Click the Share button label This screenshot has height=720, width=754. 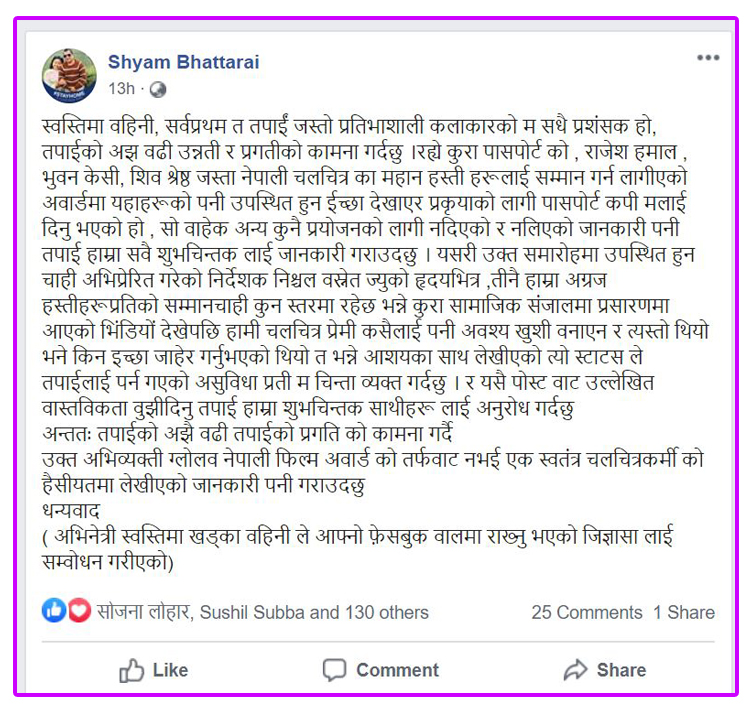click(x=621, y=670)
